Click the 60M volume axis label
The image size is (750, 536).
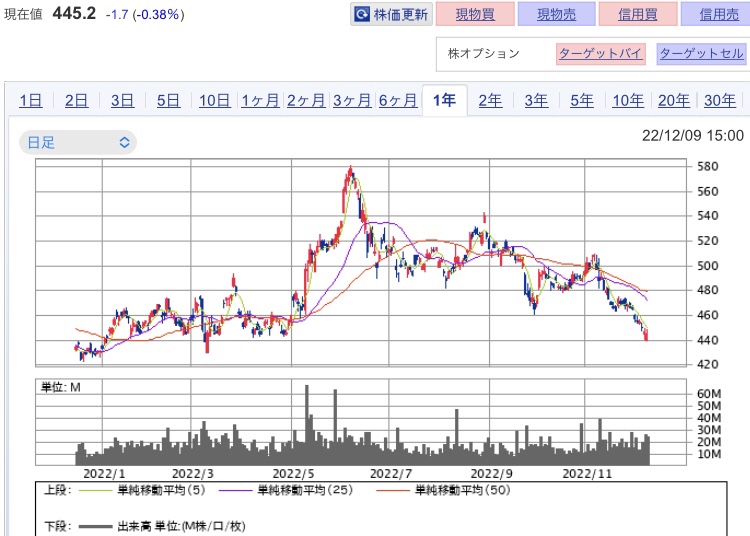coord(709,394)
